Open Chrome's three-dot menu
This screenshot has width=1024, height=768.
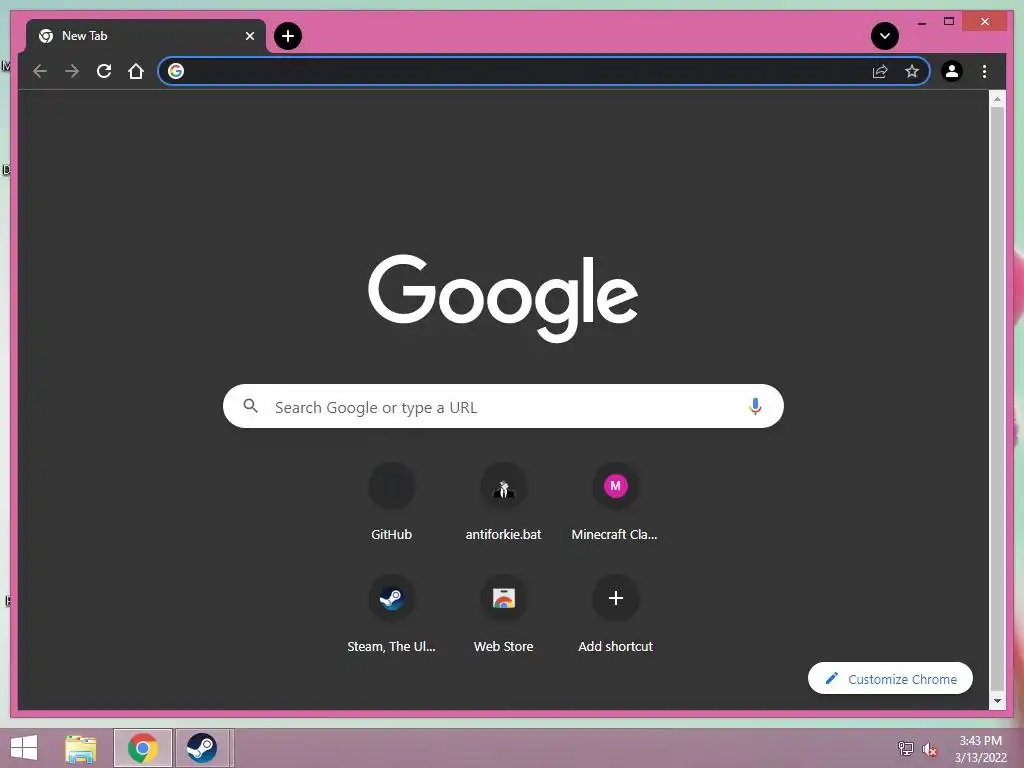[984, 71]
